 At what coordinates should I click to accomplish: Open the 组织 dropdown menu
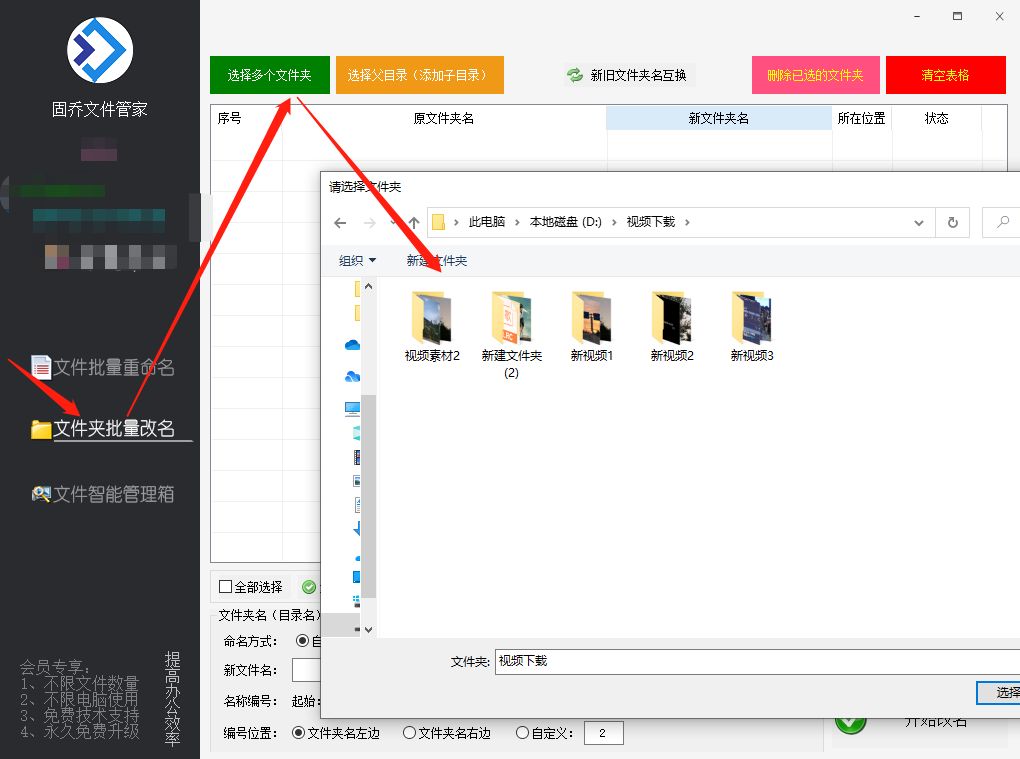tap(357, 261)
